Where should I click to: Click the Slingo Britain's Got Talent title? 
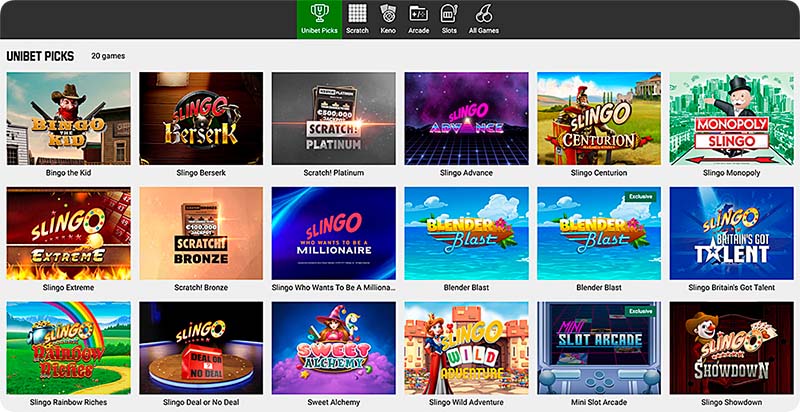732,288
